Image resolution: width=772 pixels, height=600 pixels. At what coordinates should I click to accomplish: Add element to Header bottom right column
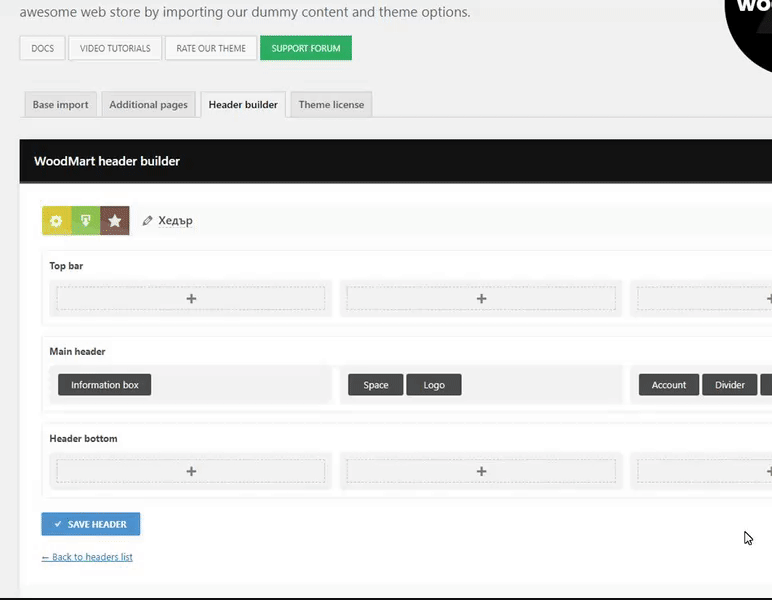(x=705, y=471)
